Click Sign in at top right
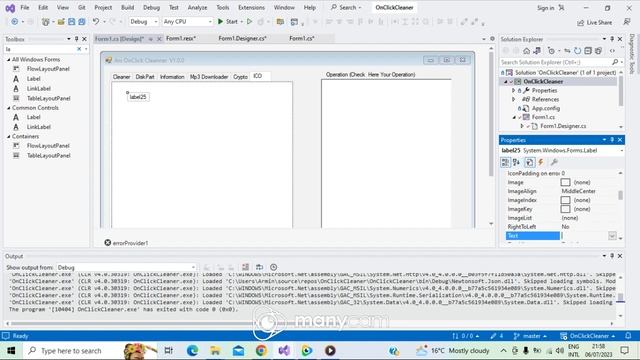 pos(545,8)
